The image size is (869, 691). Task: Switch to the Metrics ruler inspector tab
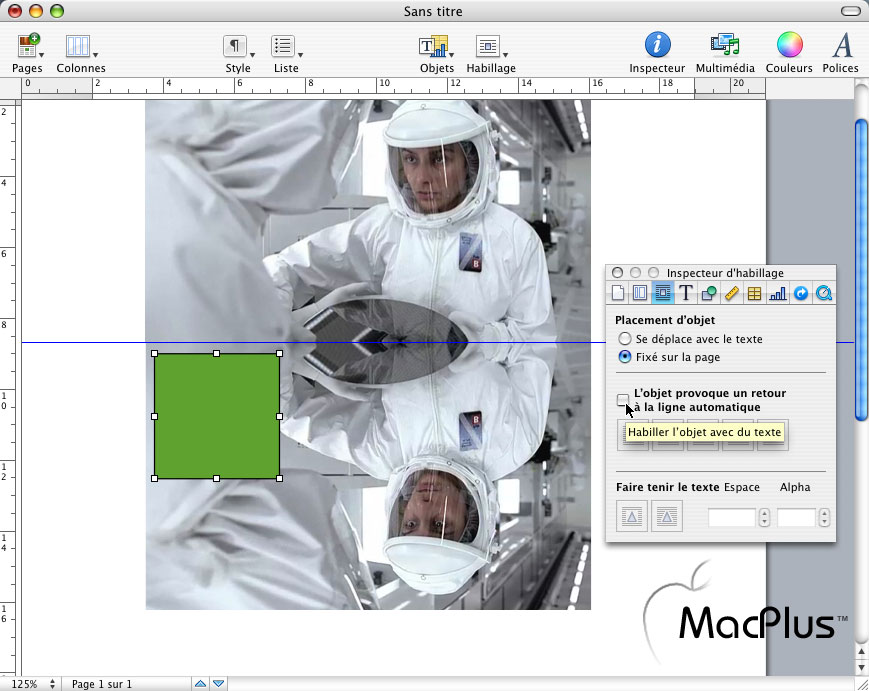pyautogui.click(x=732, y=293)
